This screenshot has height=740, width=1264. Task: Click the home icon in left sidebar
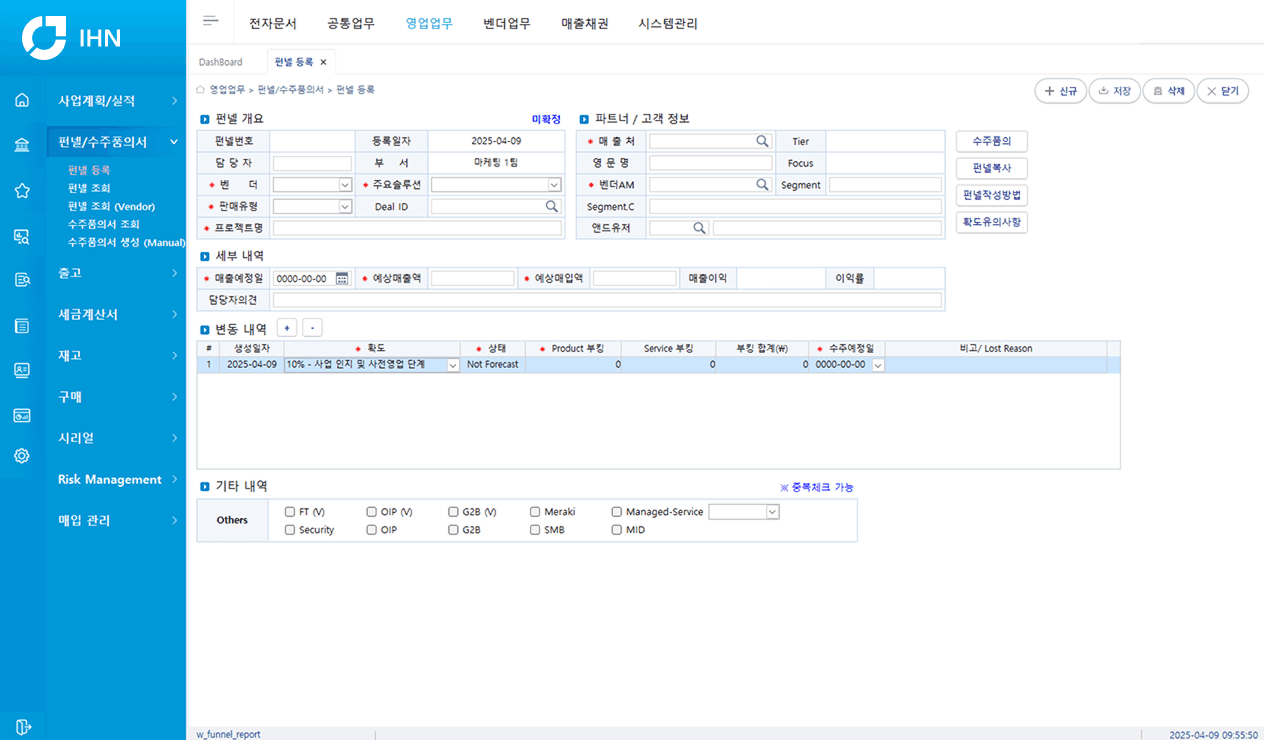22,100
